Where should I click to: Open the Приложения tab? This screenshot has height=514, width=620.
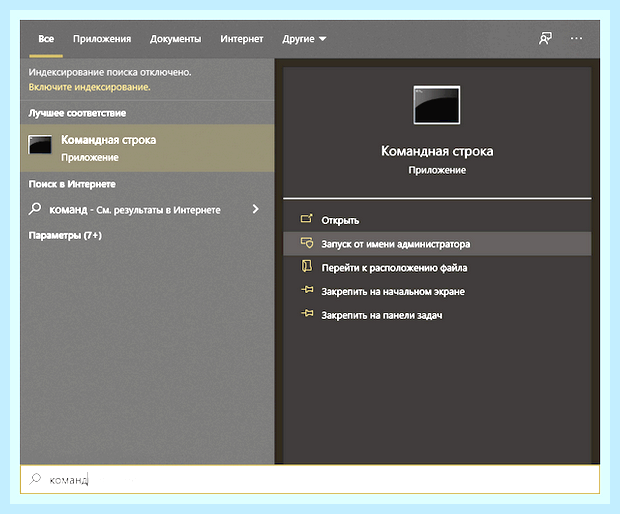click(x=102, y=39)
